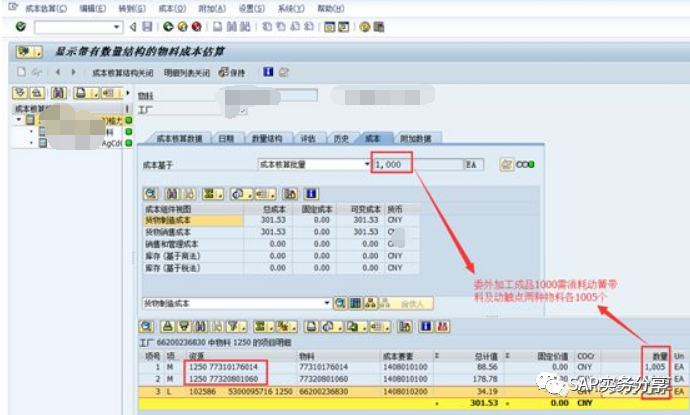
Task: Open Help via the yellow question icon
Action: click(365, 27)
